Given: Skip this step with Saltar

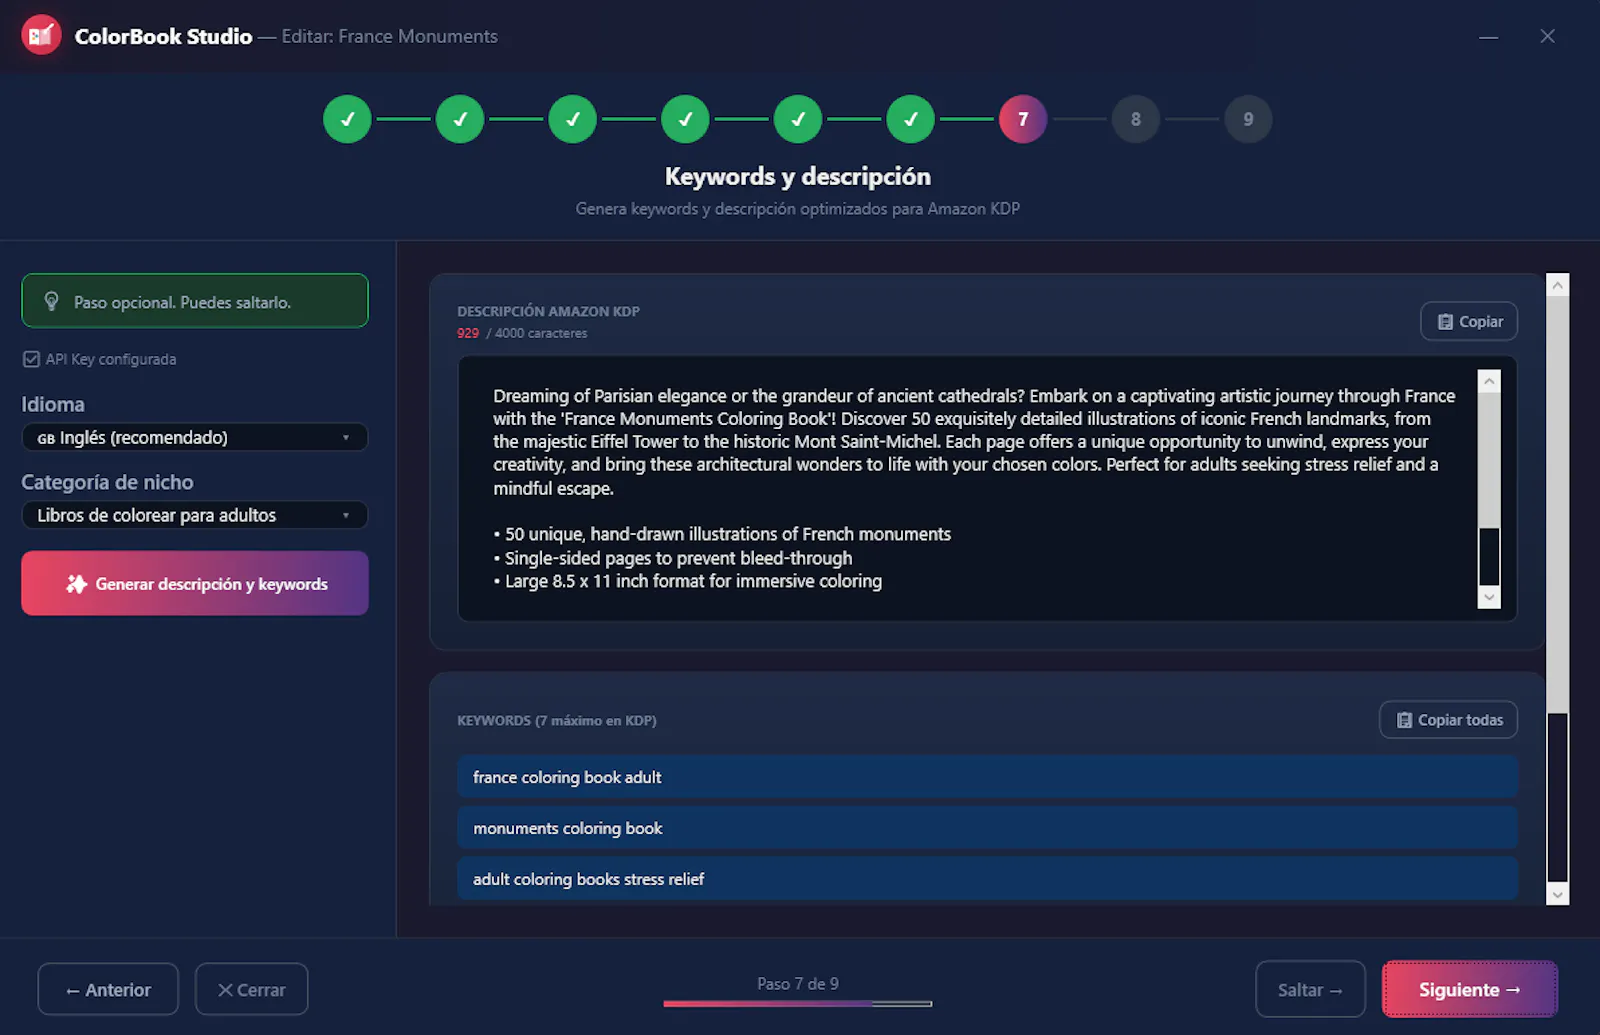Looking at the screenshot, I should [1310, 989].
